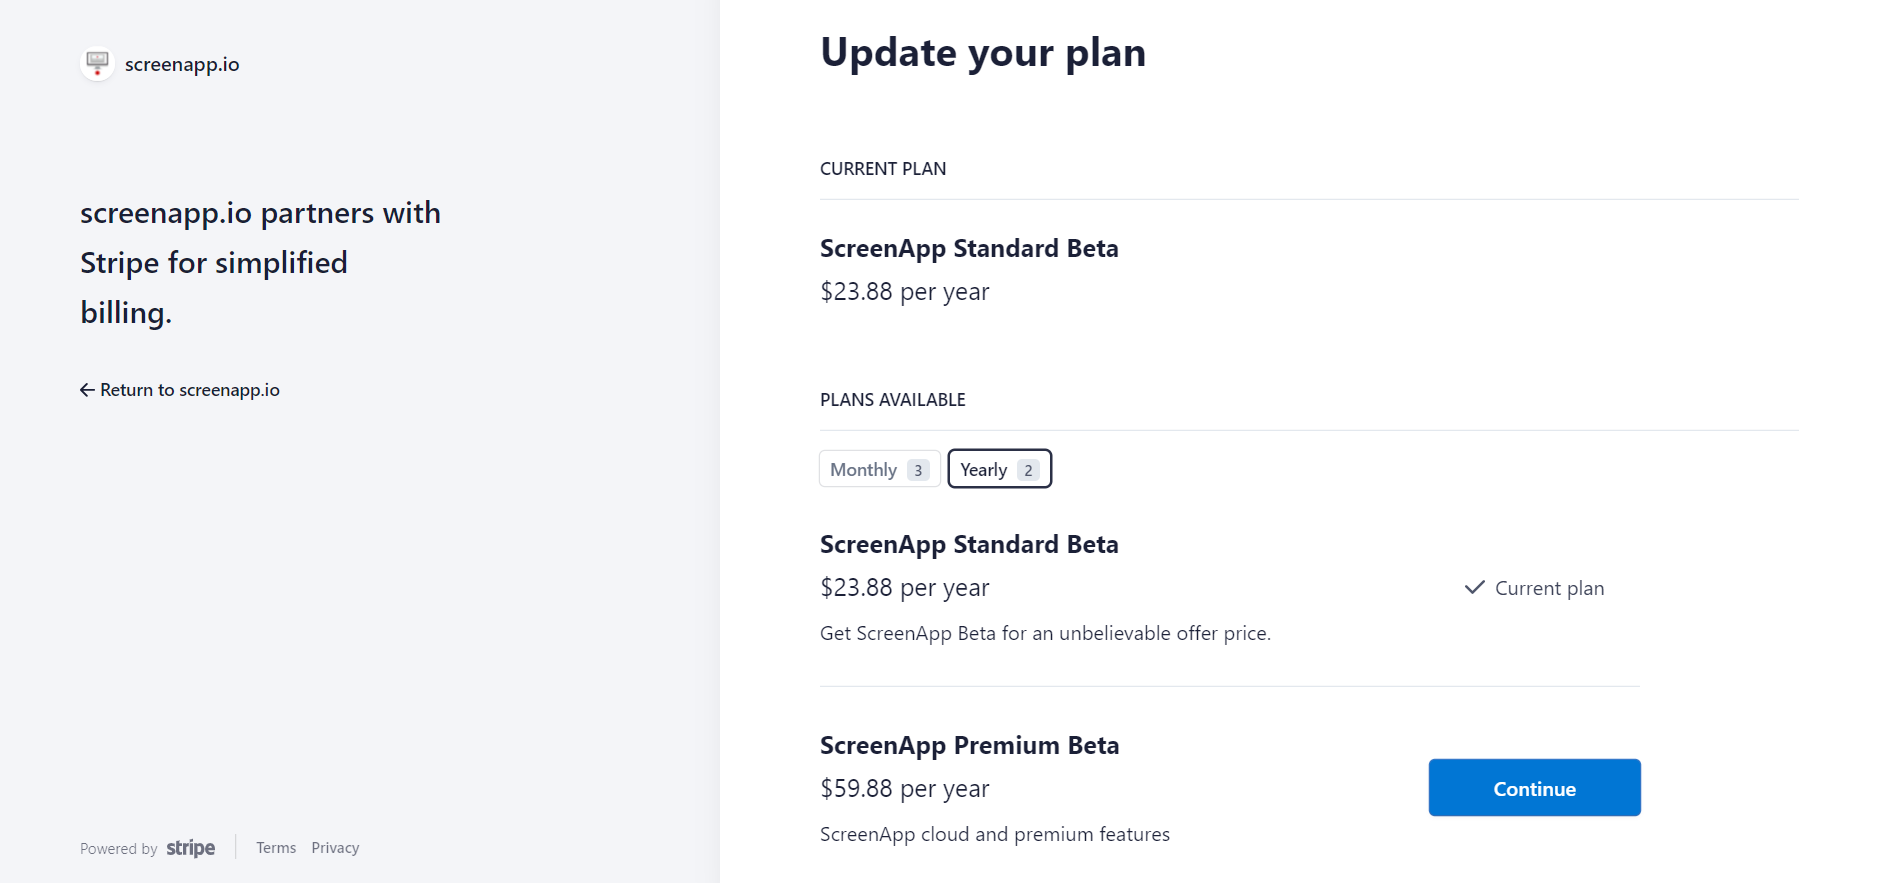Image resolution: width=1888 pixels, height=883 pixels.
Task: Click the Stripe logo in the footer
Action: (191, 848)
